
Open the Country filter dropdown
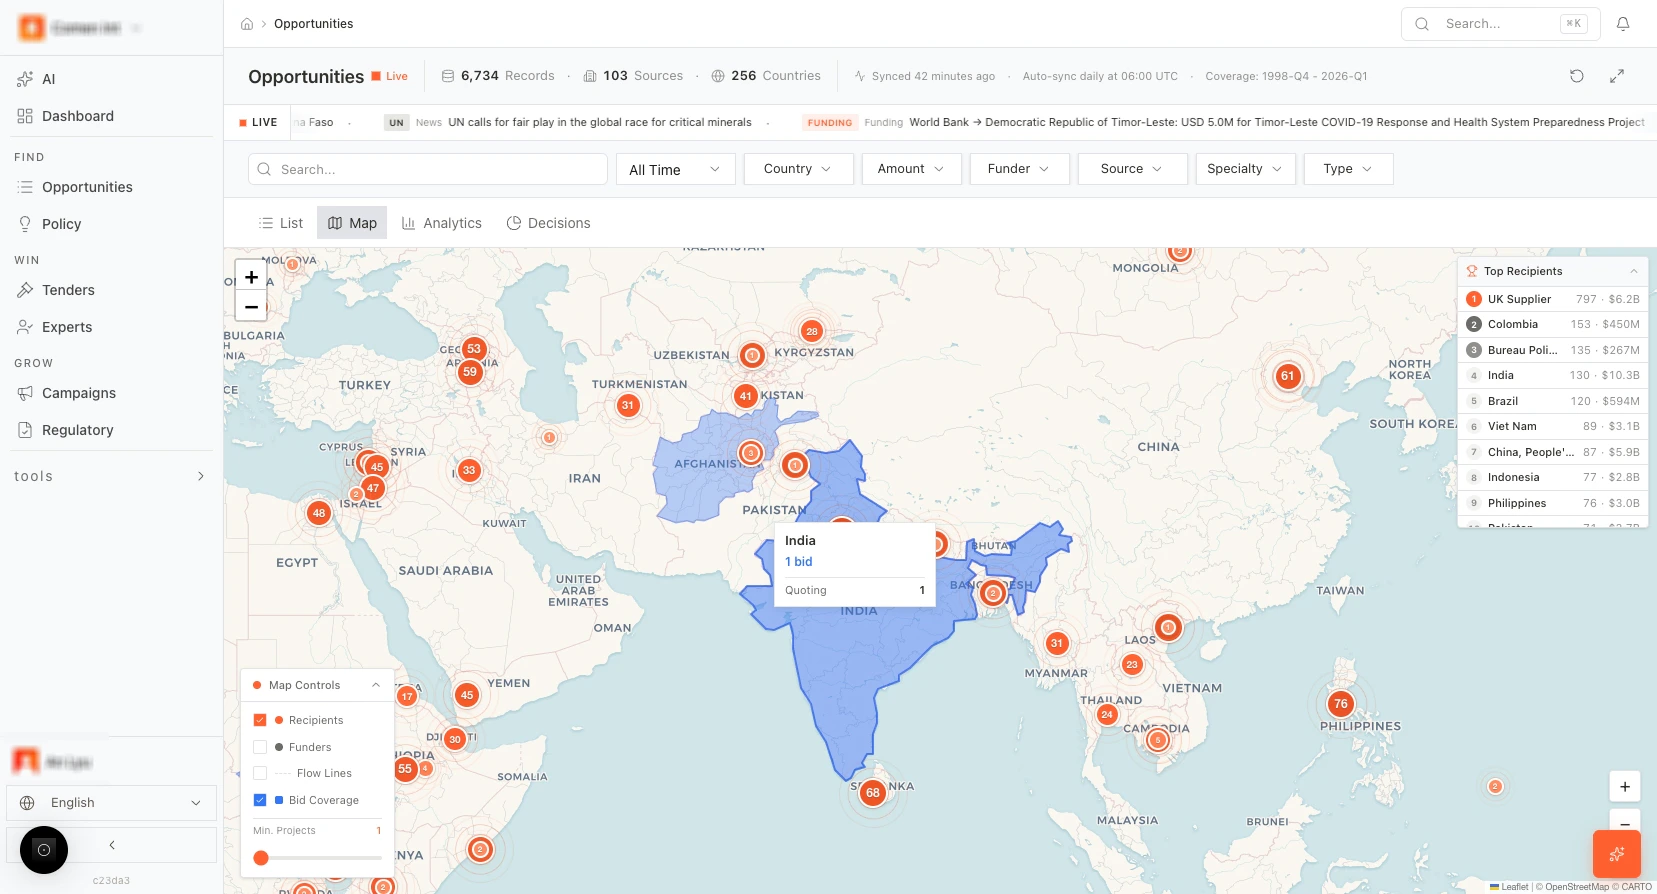coord(798,169)
